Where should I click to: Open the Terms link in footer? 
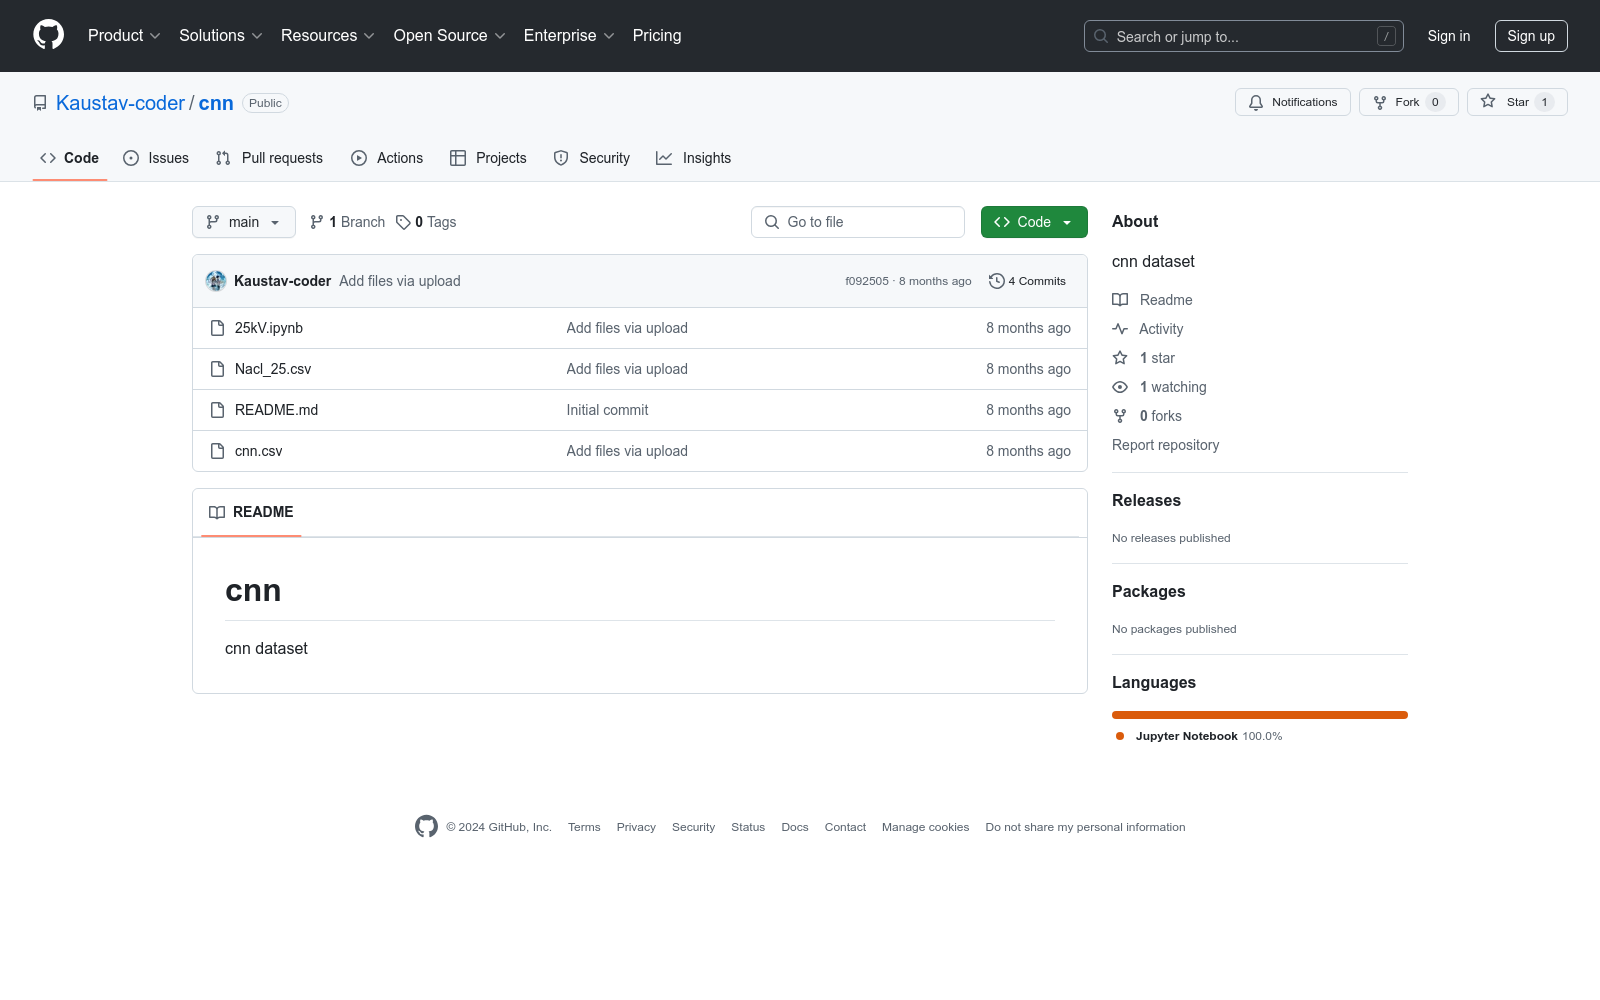tap(584, 827)
